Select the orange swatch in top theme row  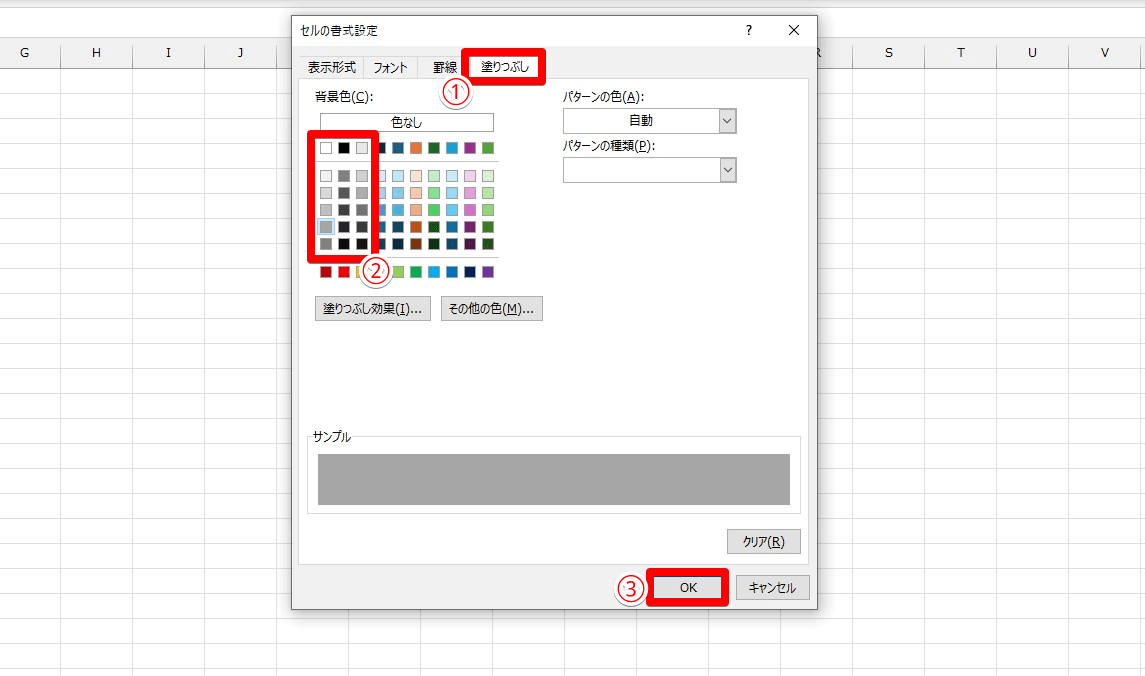(x=416, y=148)
